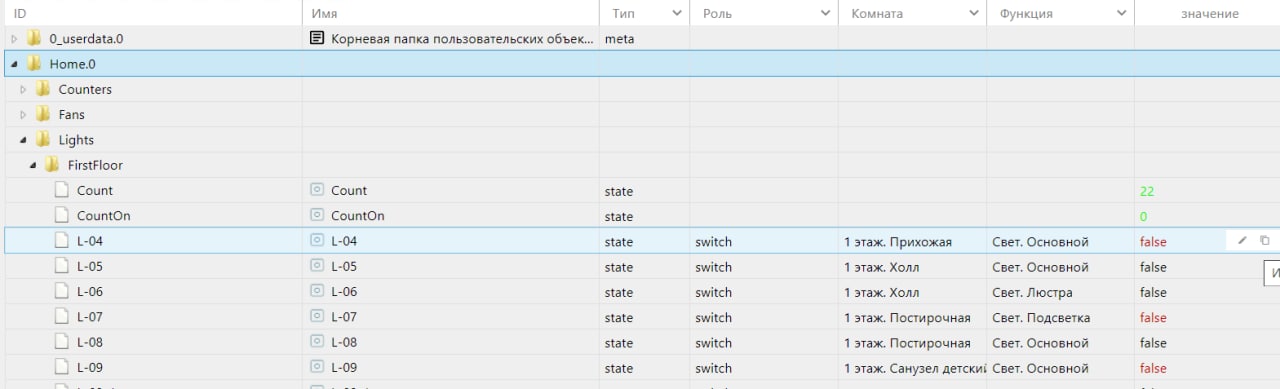Image resolution: width=1280 pixels, height=389 pixels.
Task: Click the state icon next to Count name
Action: [x=318, y=190]
